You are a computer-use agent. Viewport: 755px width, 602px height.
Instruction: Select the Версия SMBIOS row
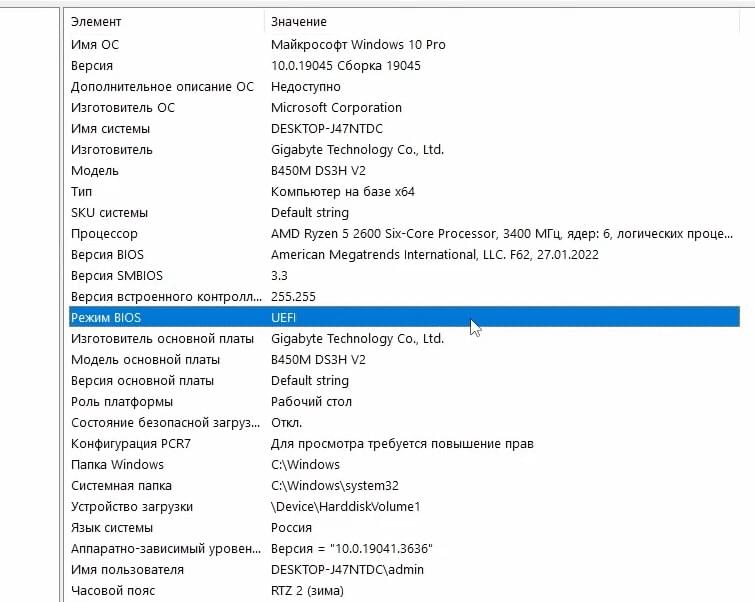[404, 276]
